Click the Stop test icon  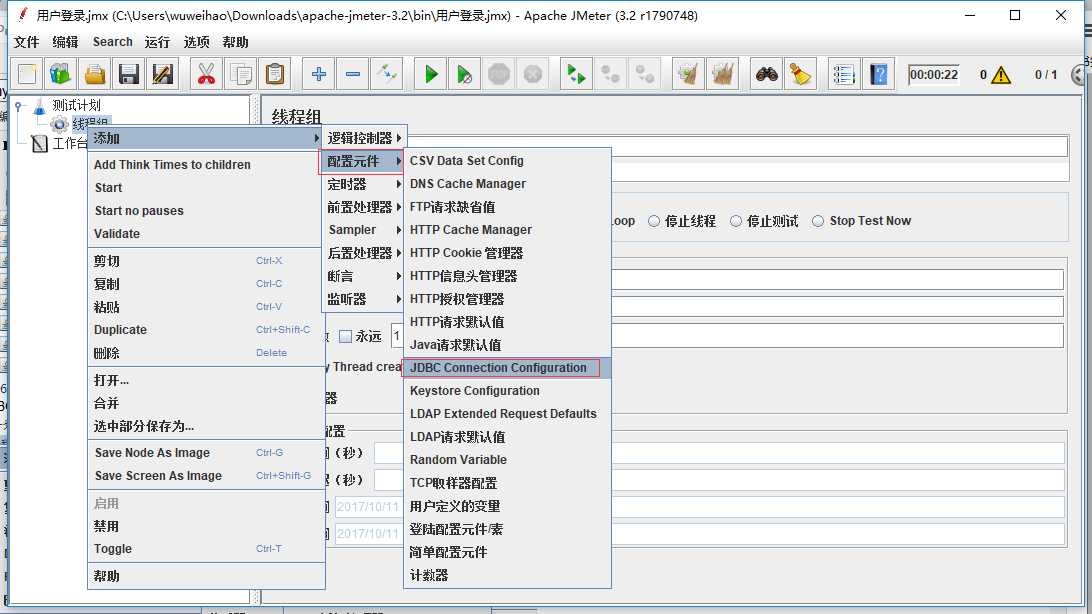coord(499,74)
